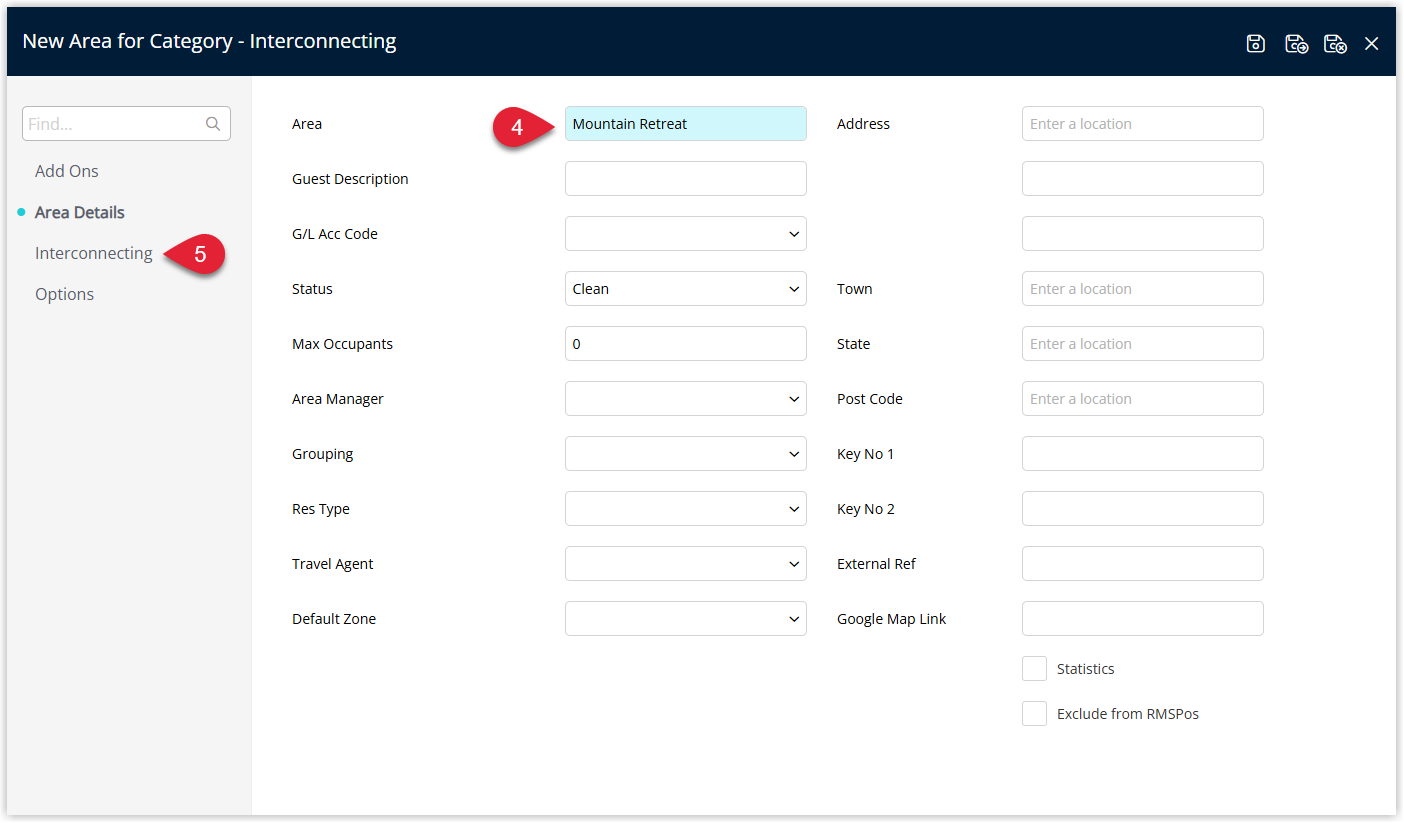Open the Add Ons section

tap(67, 171)
